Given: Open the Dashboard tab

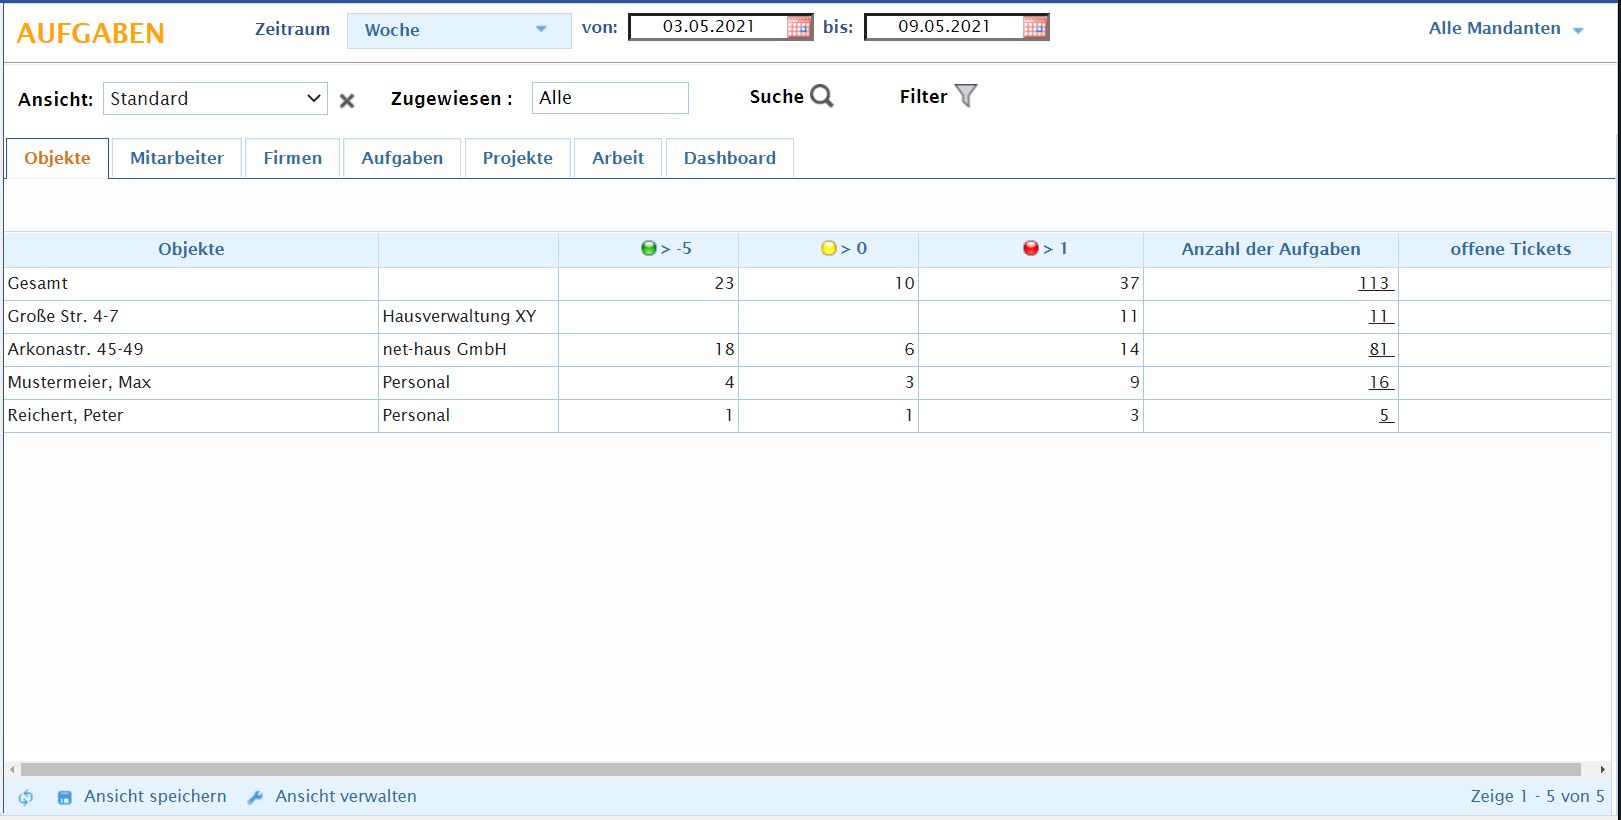Looking at the screenshot, I should point(730,158).
